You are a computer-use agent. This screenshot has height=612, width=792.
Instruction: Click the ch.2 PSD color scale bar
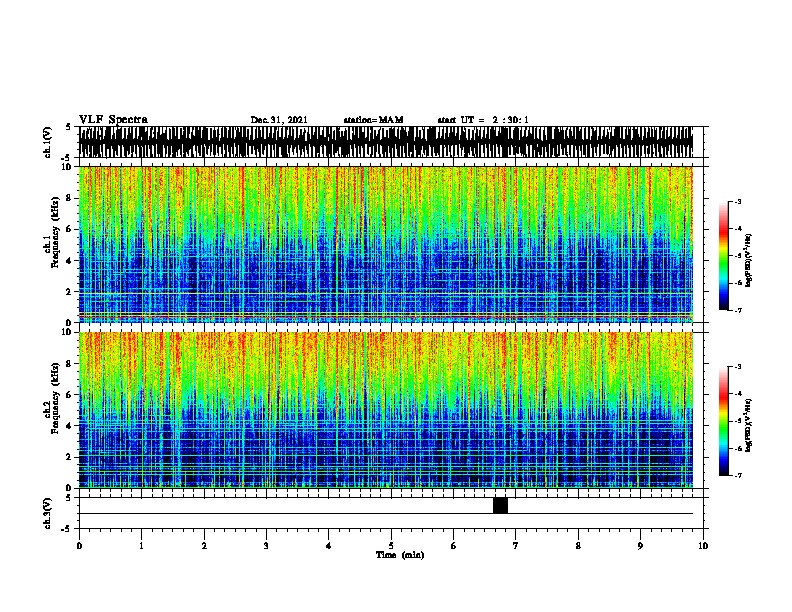[x=724, y=421]
